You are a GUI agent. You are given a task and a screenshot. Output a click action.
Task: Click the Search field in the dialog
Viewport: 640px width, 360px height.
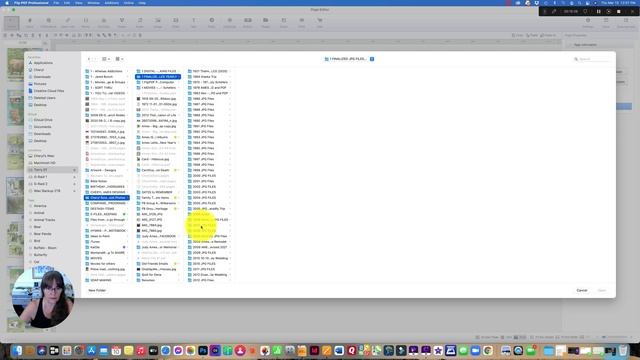coord(592,59)
